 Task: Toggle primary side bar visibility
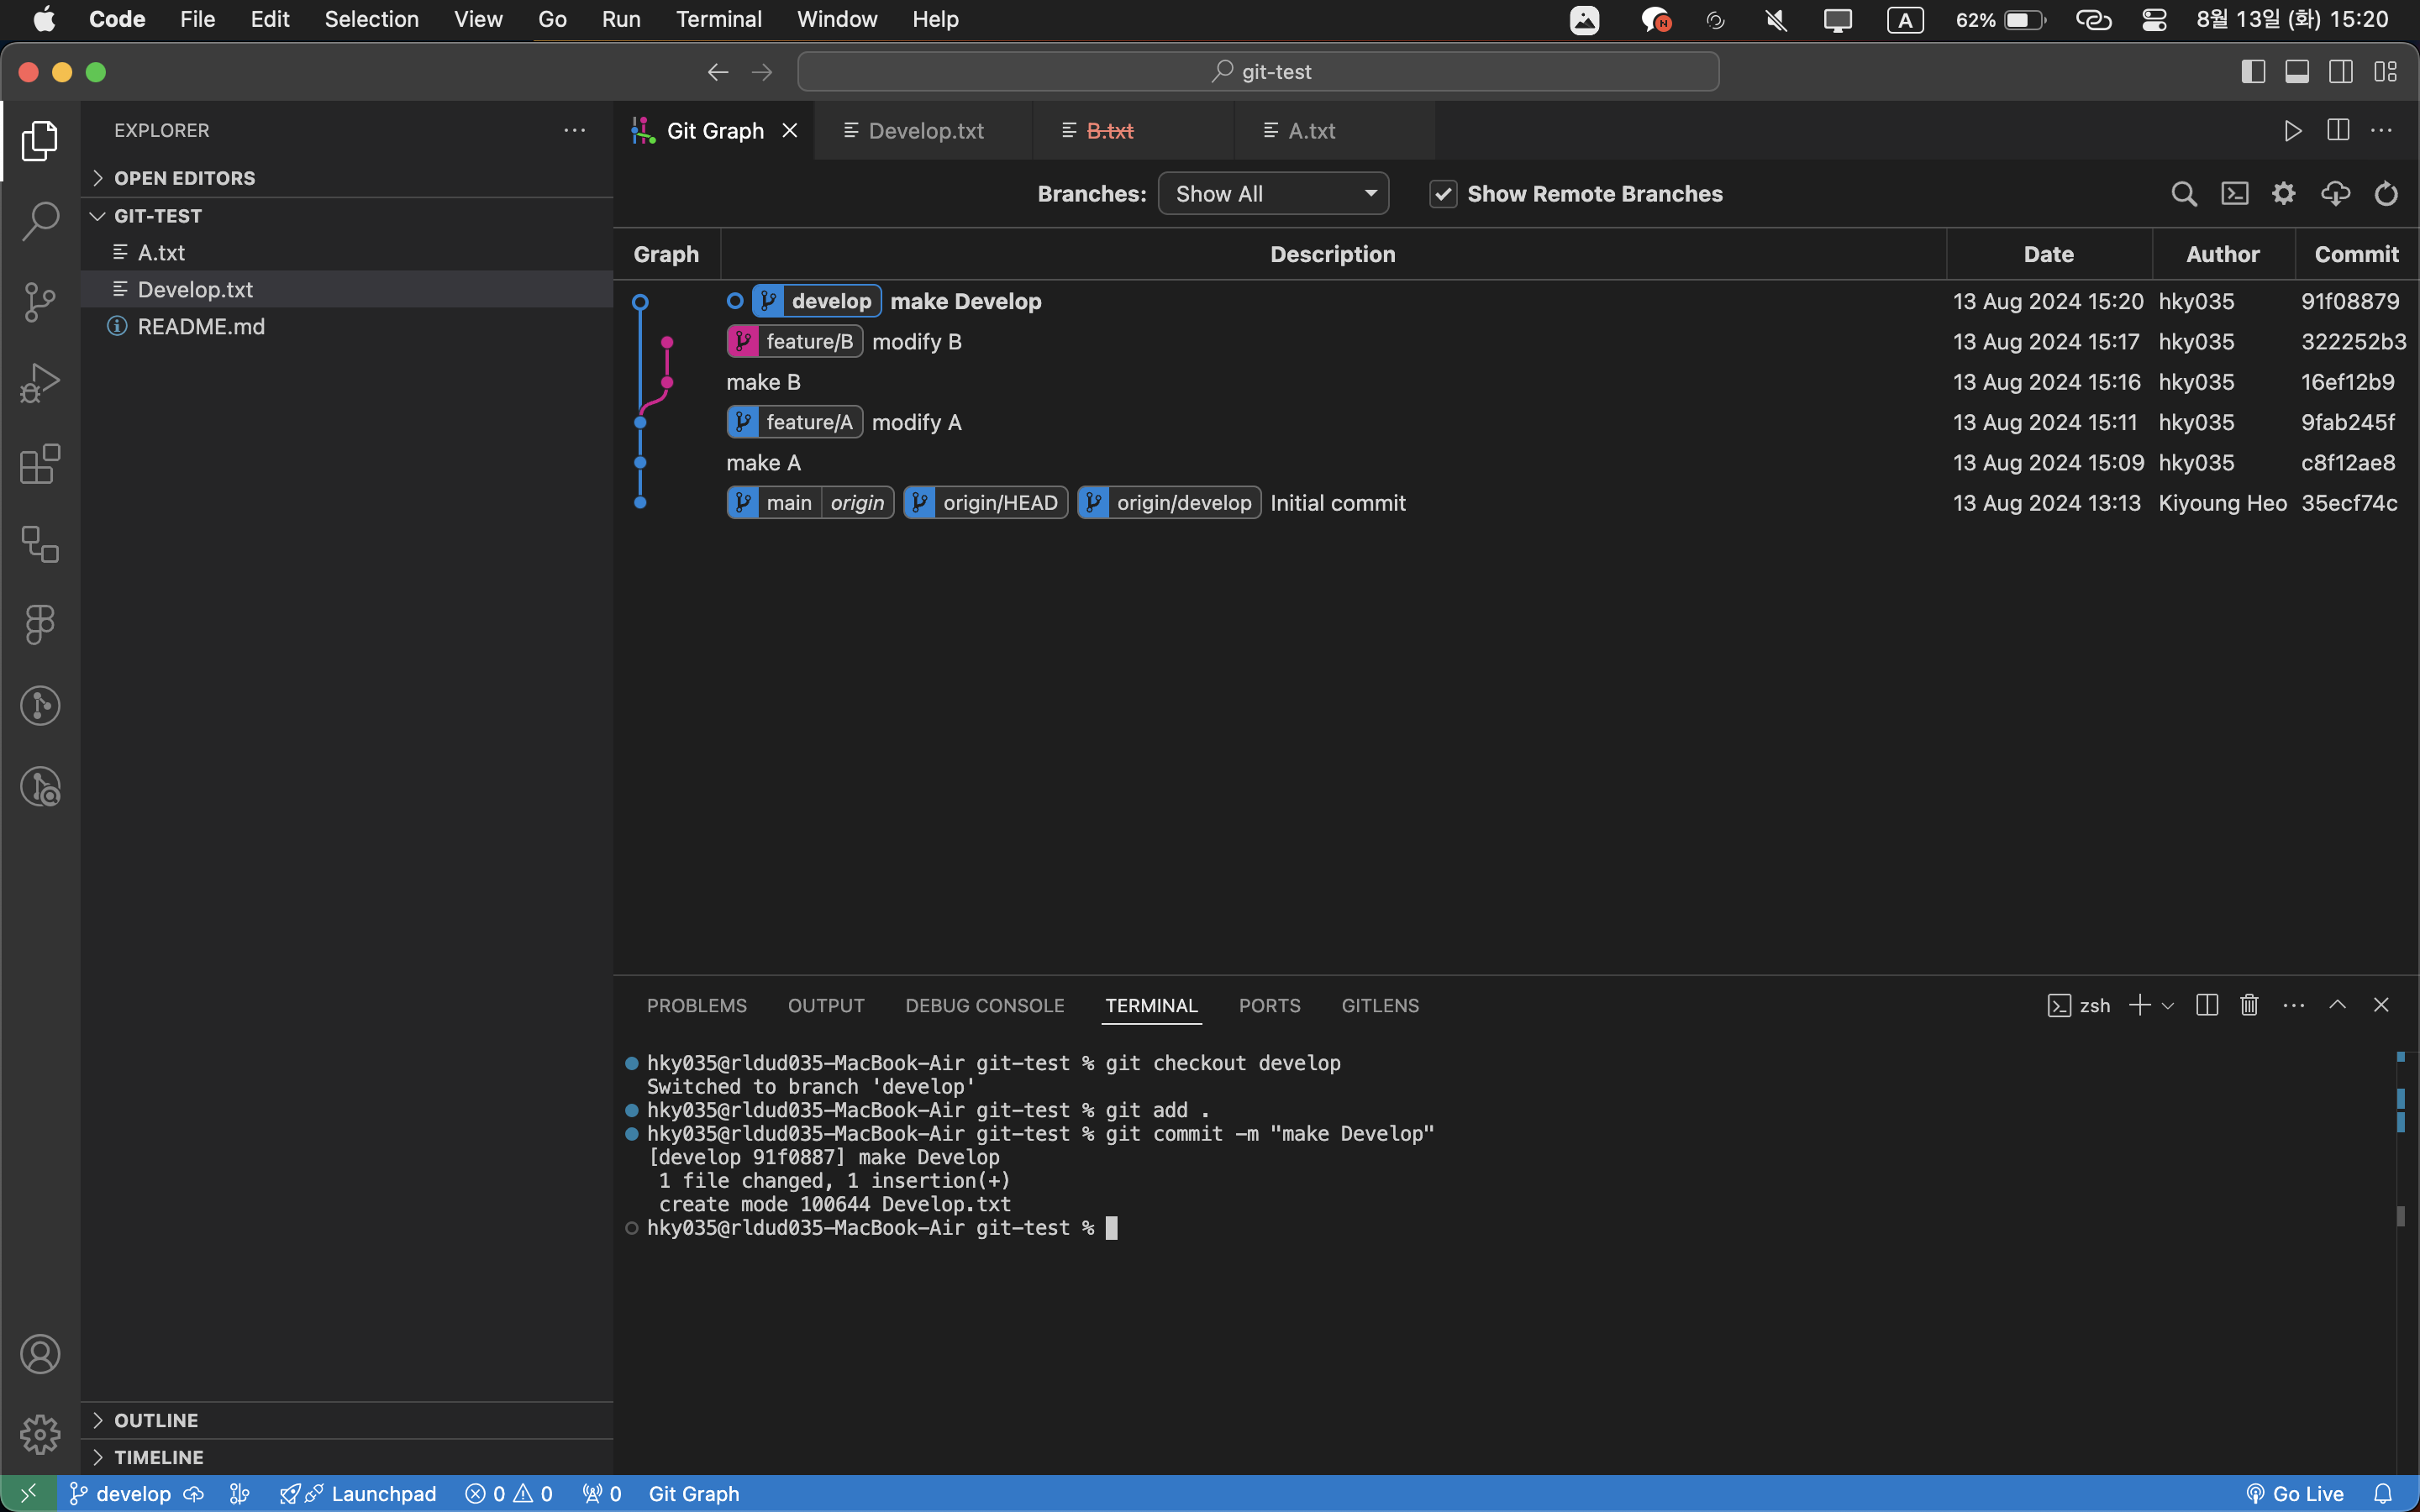click(2253, 72)
